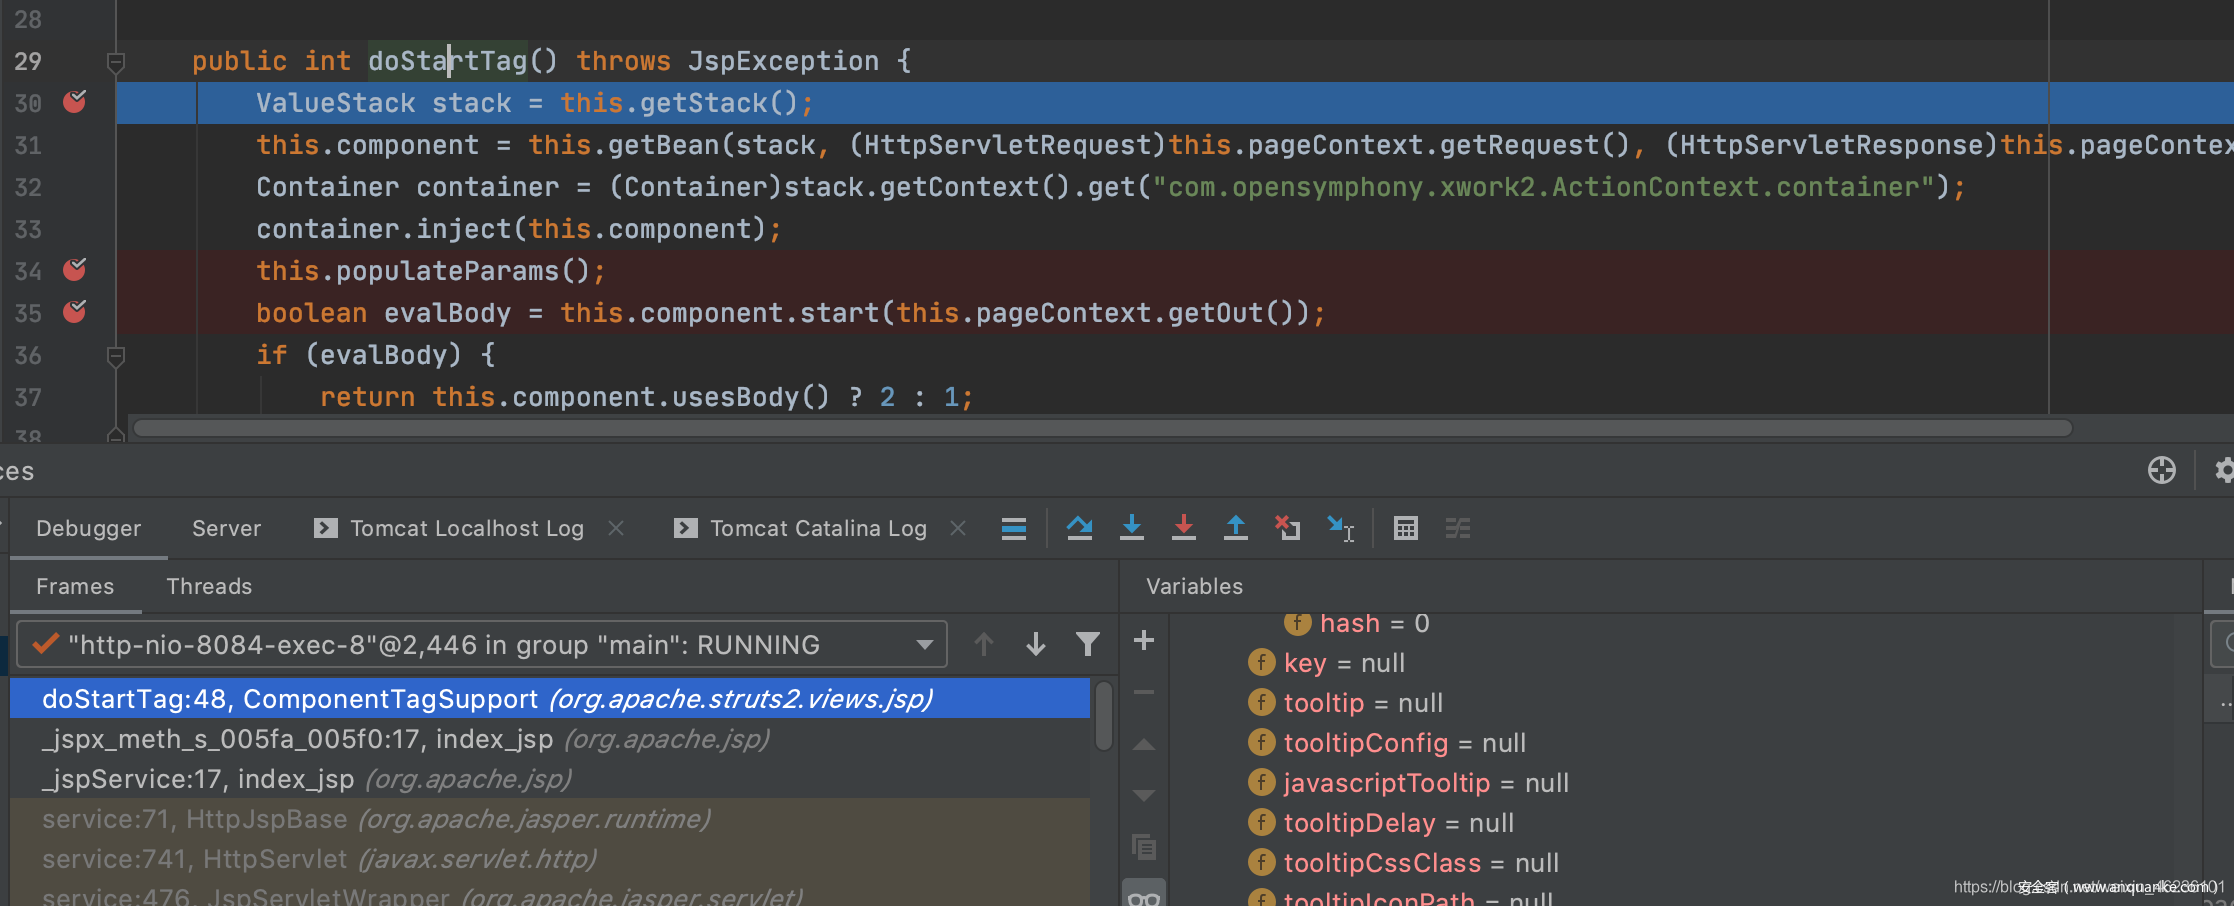Viewport: 2234px width, 906px height.
Task: Click the Remove Watch minus icon
Action: click(x=1144, y=692)
